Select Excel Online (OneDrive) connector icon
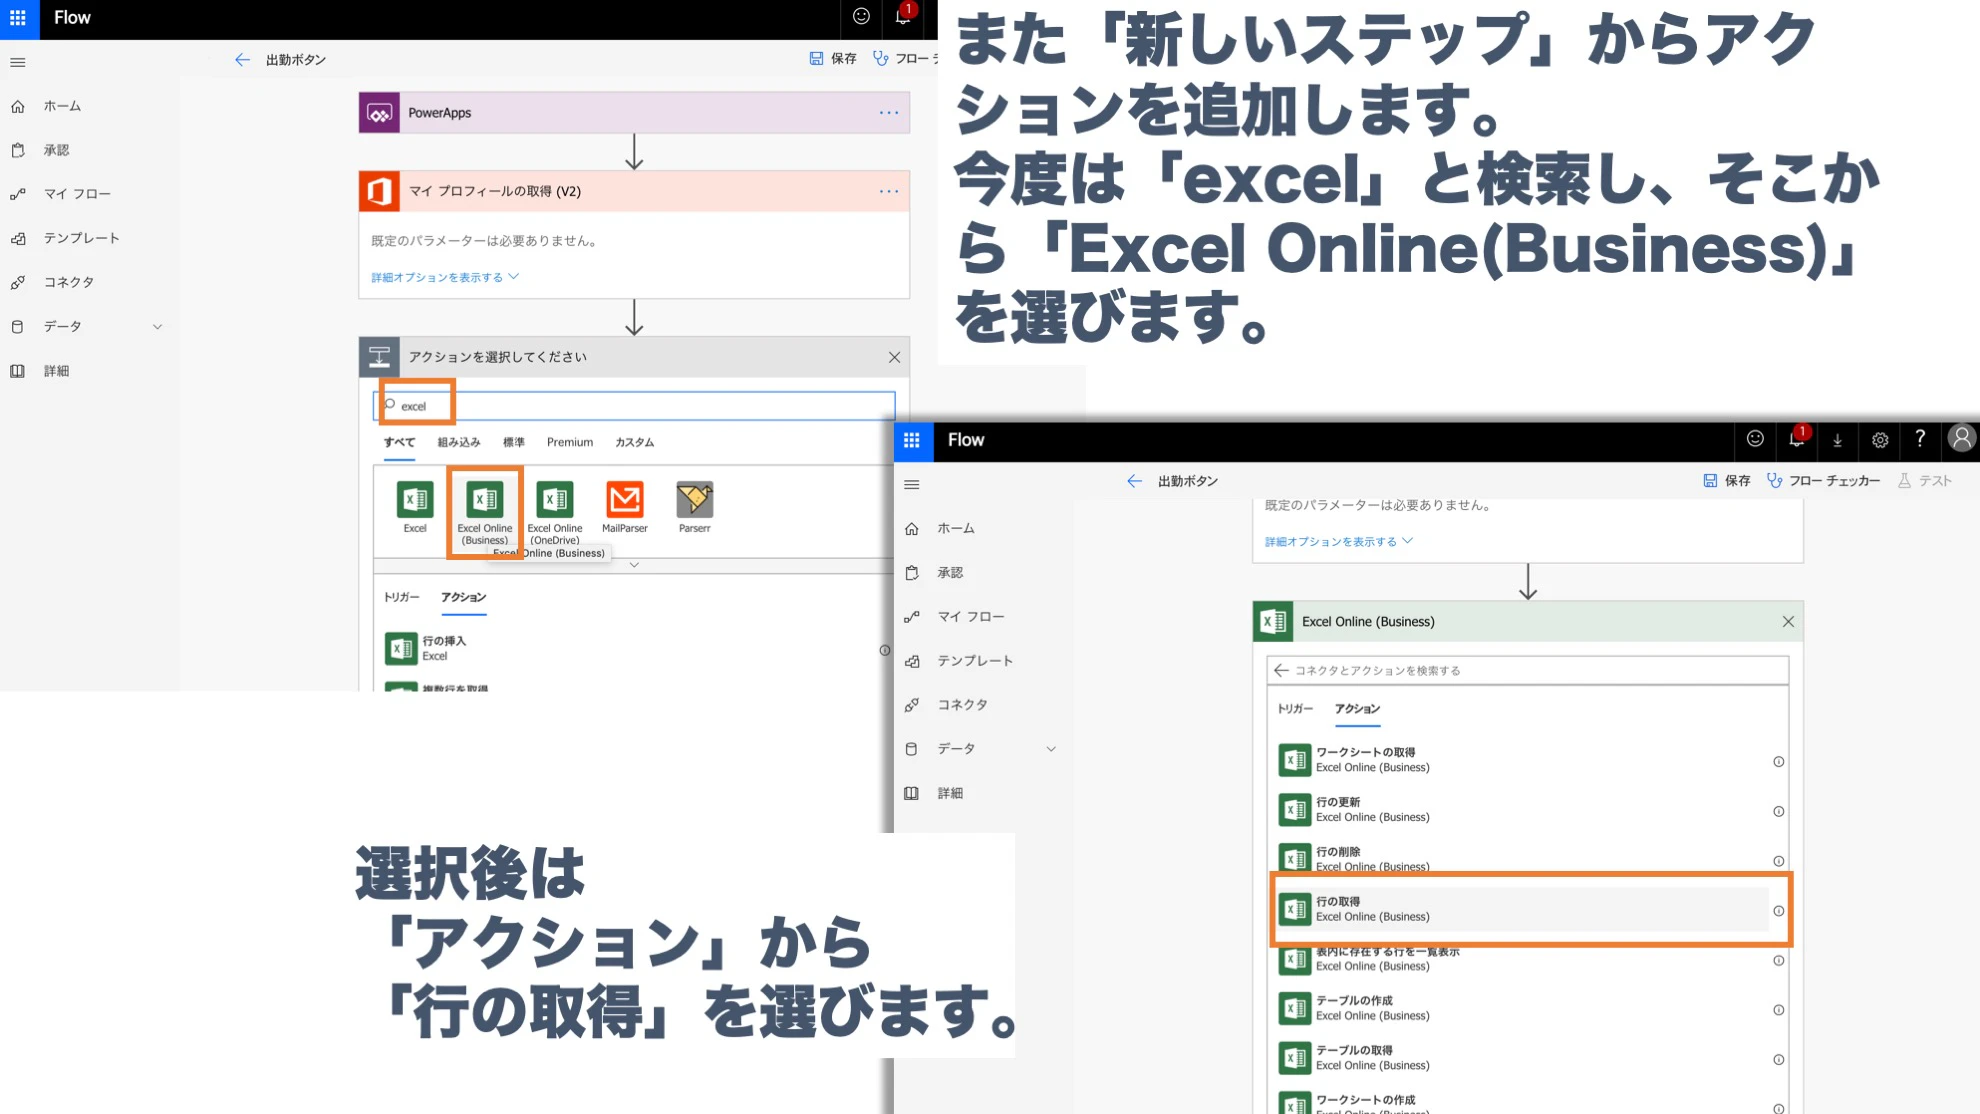The width and height of the screenshot is (1980, 1114). 555,499
